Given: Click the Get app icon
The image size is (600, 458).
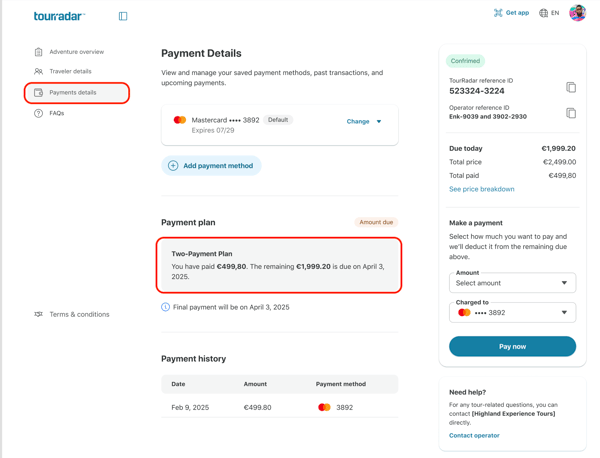Looking at the screenshot, I should click(x=498, y=13).
